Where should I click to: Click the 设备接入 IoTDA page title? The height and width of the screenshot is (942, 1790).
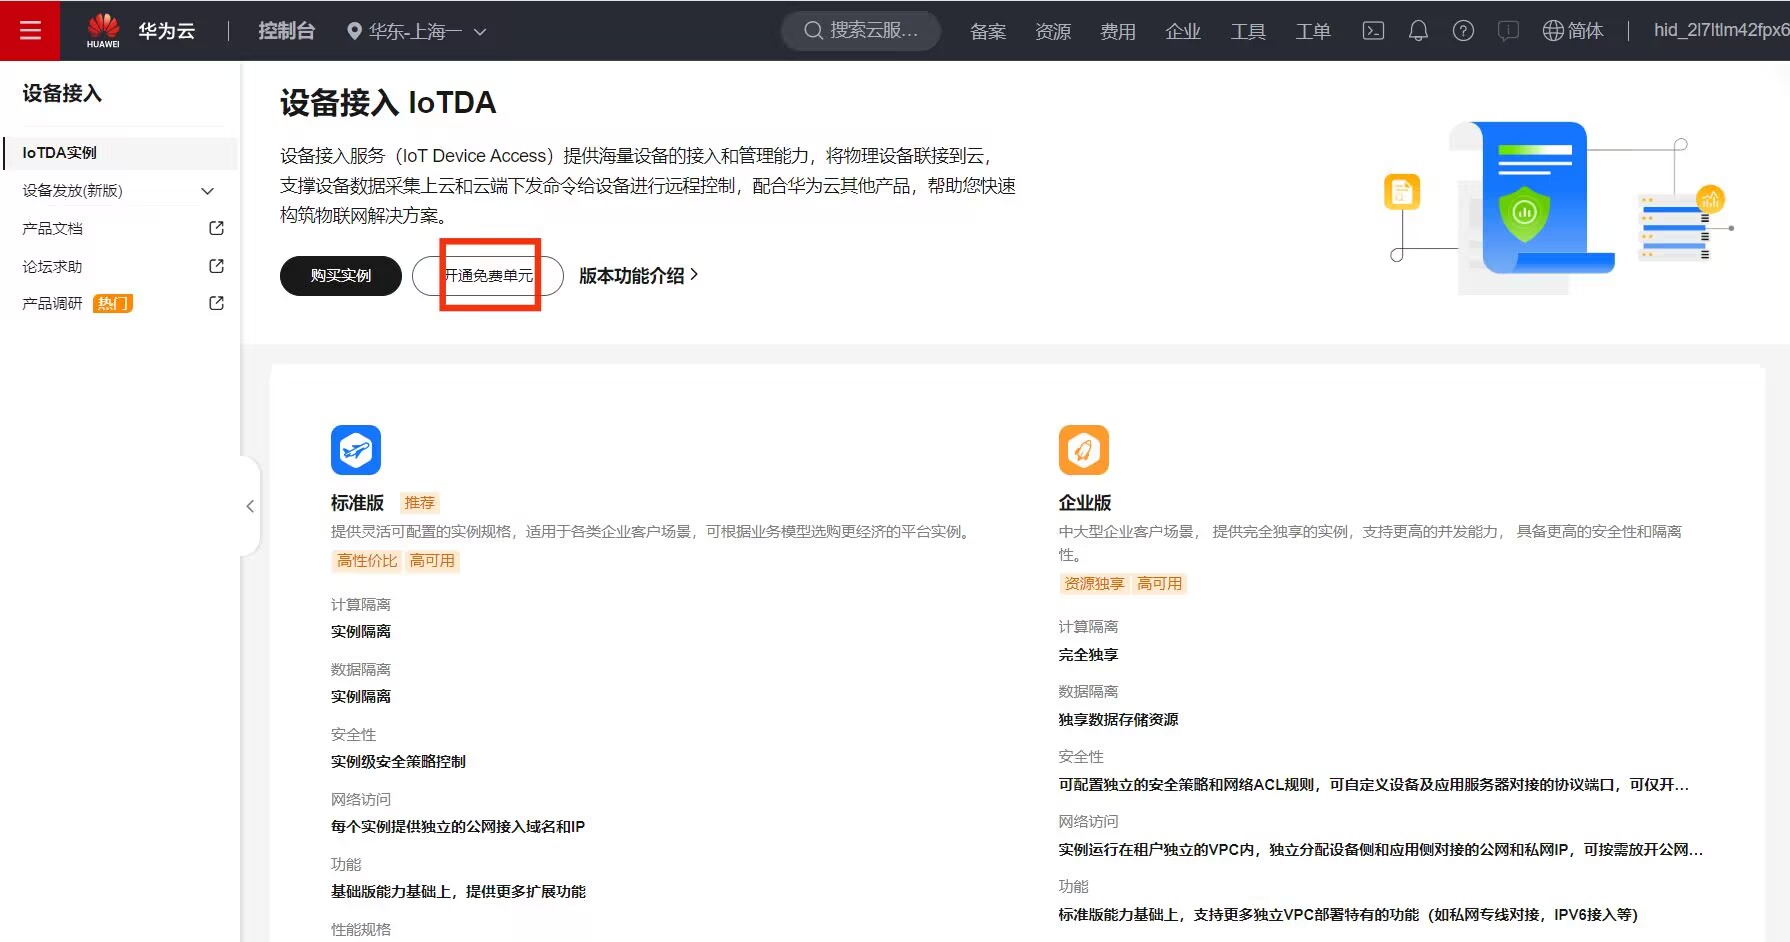[388, 103]
